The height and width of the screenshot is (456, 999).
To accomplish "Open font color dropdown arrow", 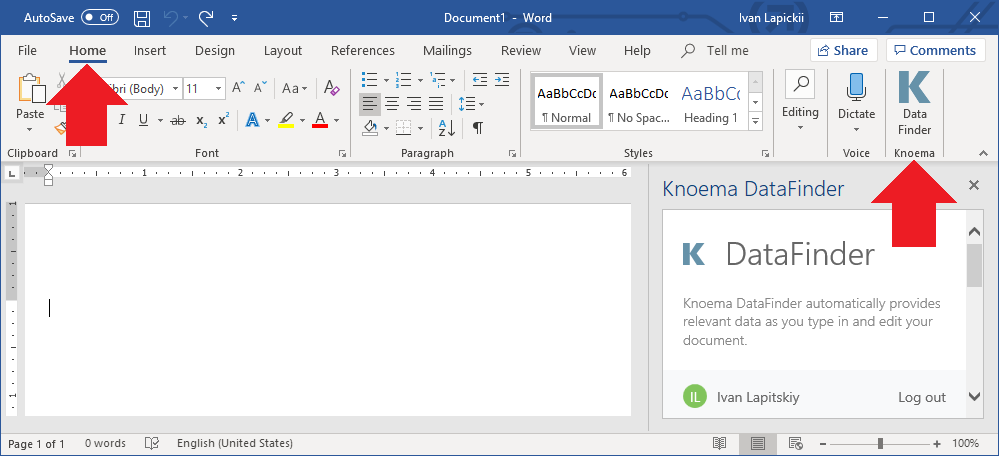I will coord(336,120).
